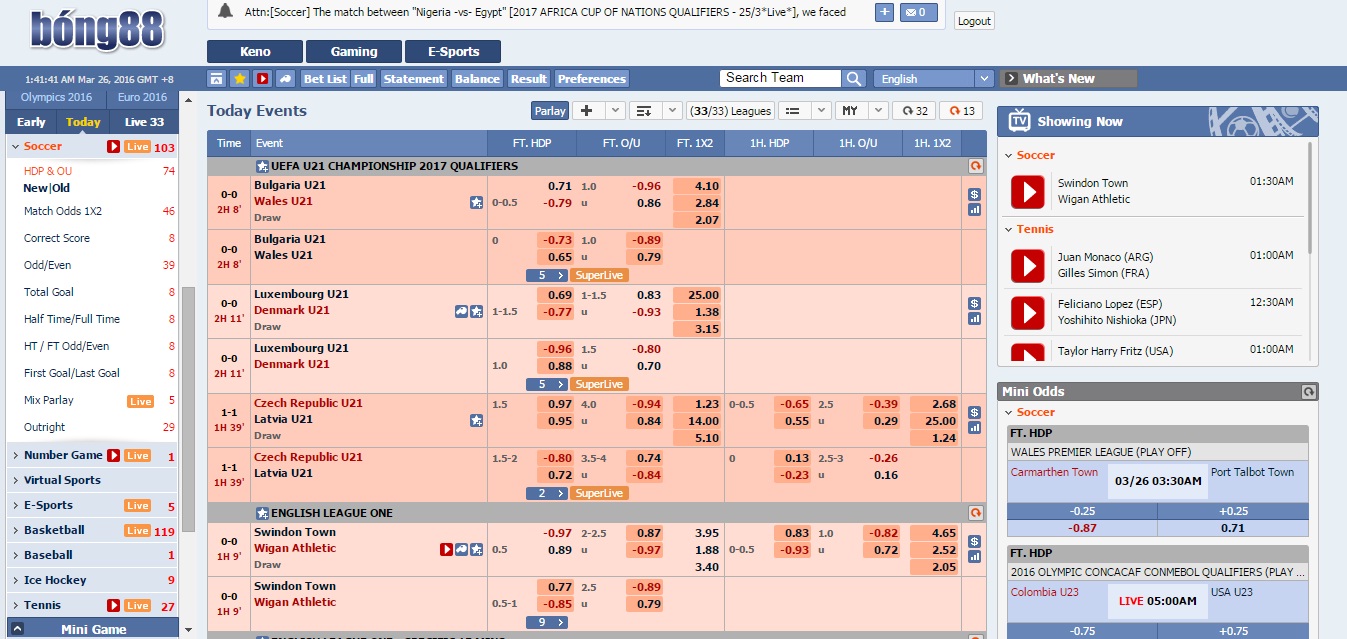Click the bell notification icon beside announcement
This screenshot has height=639, width=1347.
[x=225, y=12]
